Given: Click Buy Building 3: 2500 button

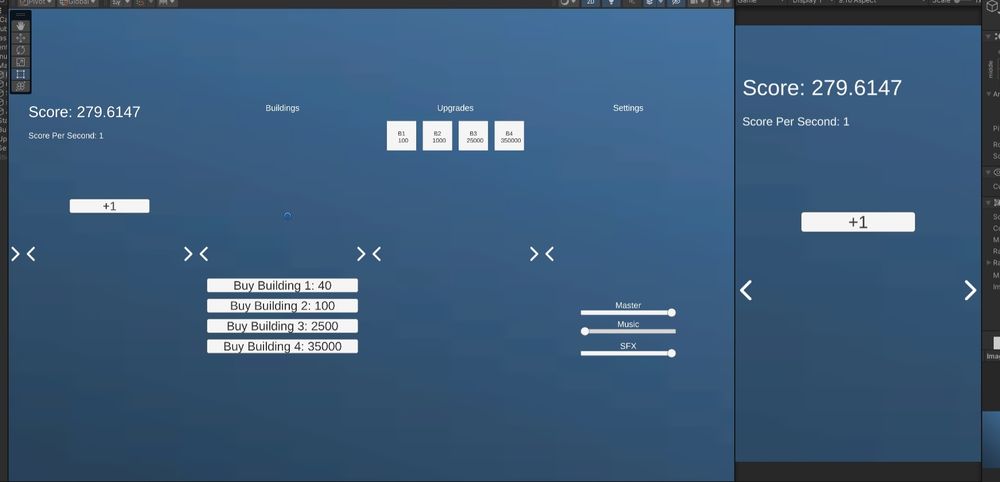Looking at the screenshot, I should click(x=282, y=326).
